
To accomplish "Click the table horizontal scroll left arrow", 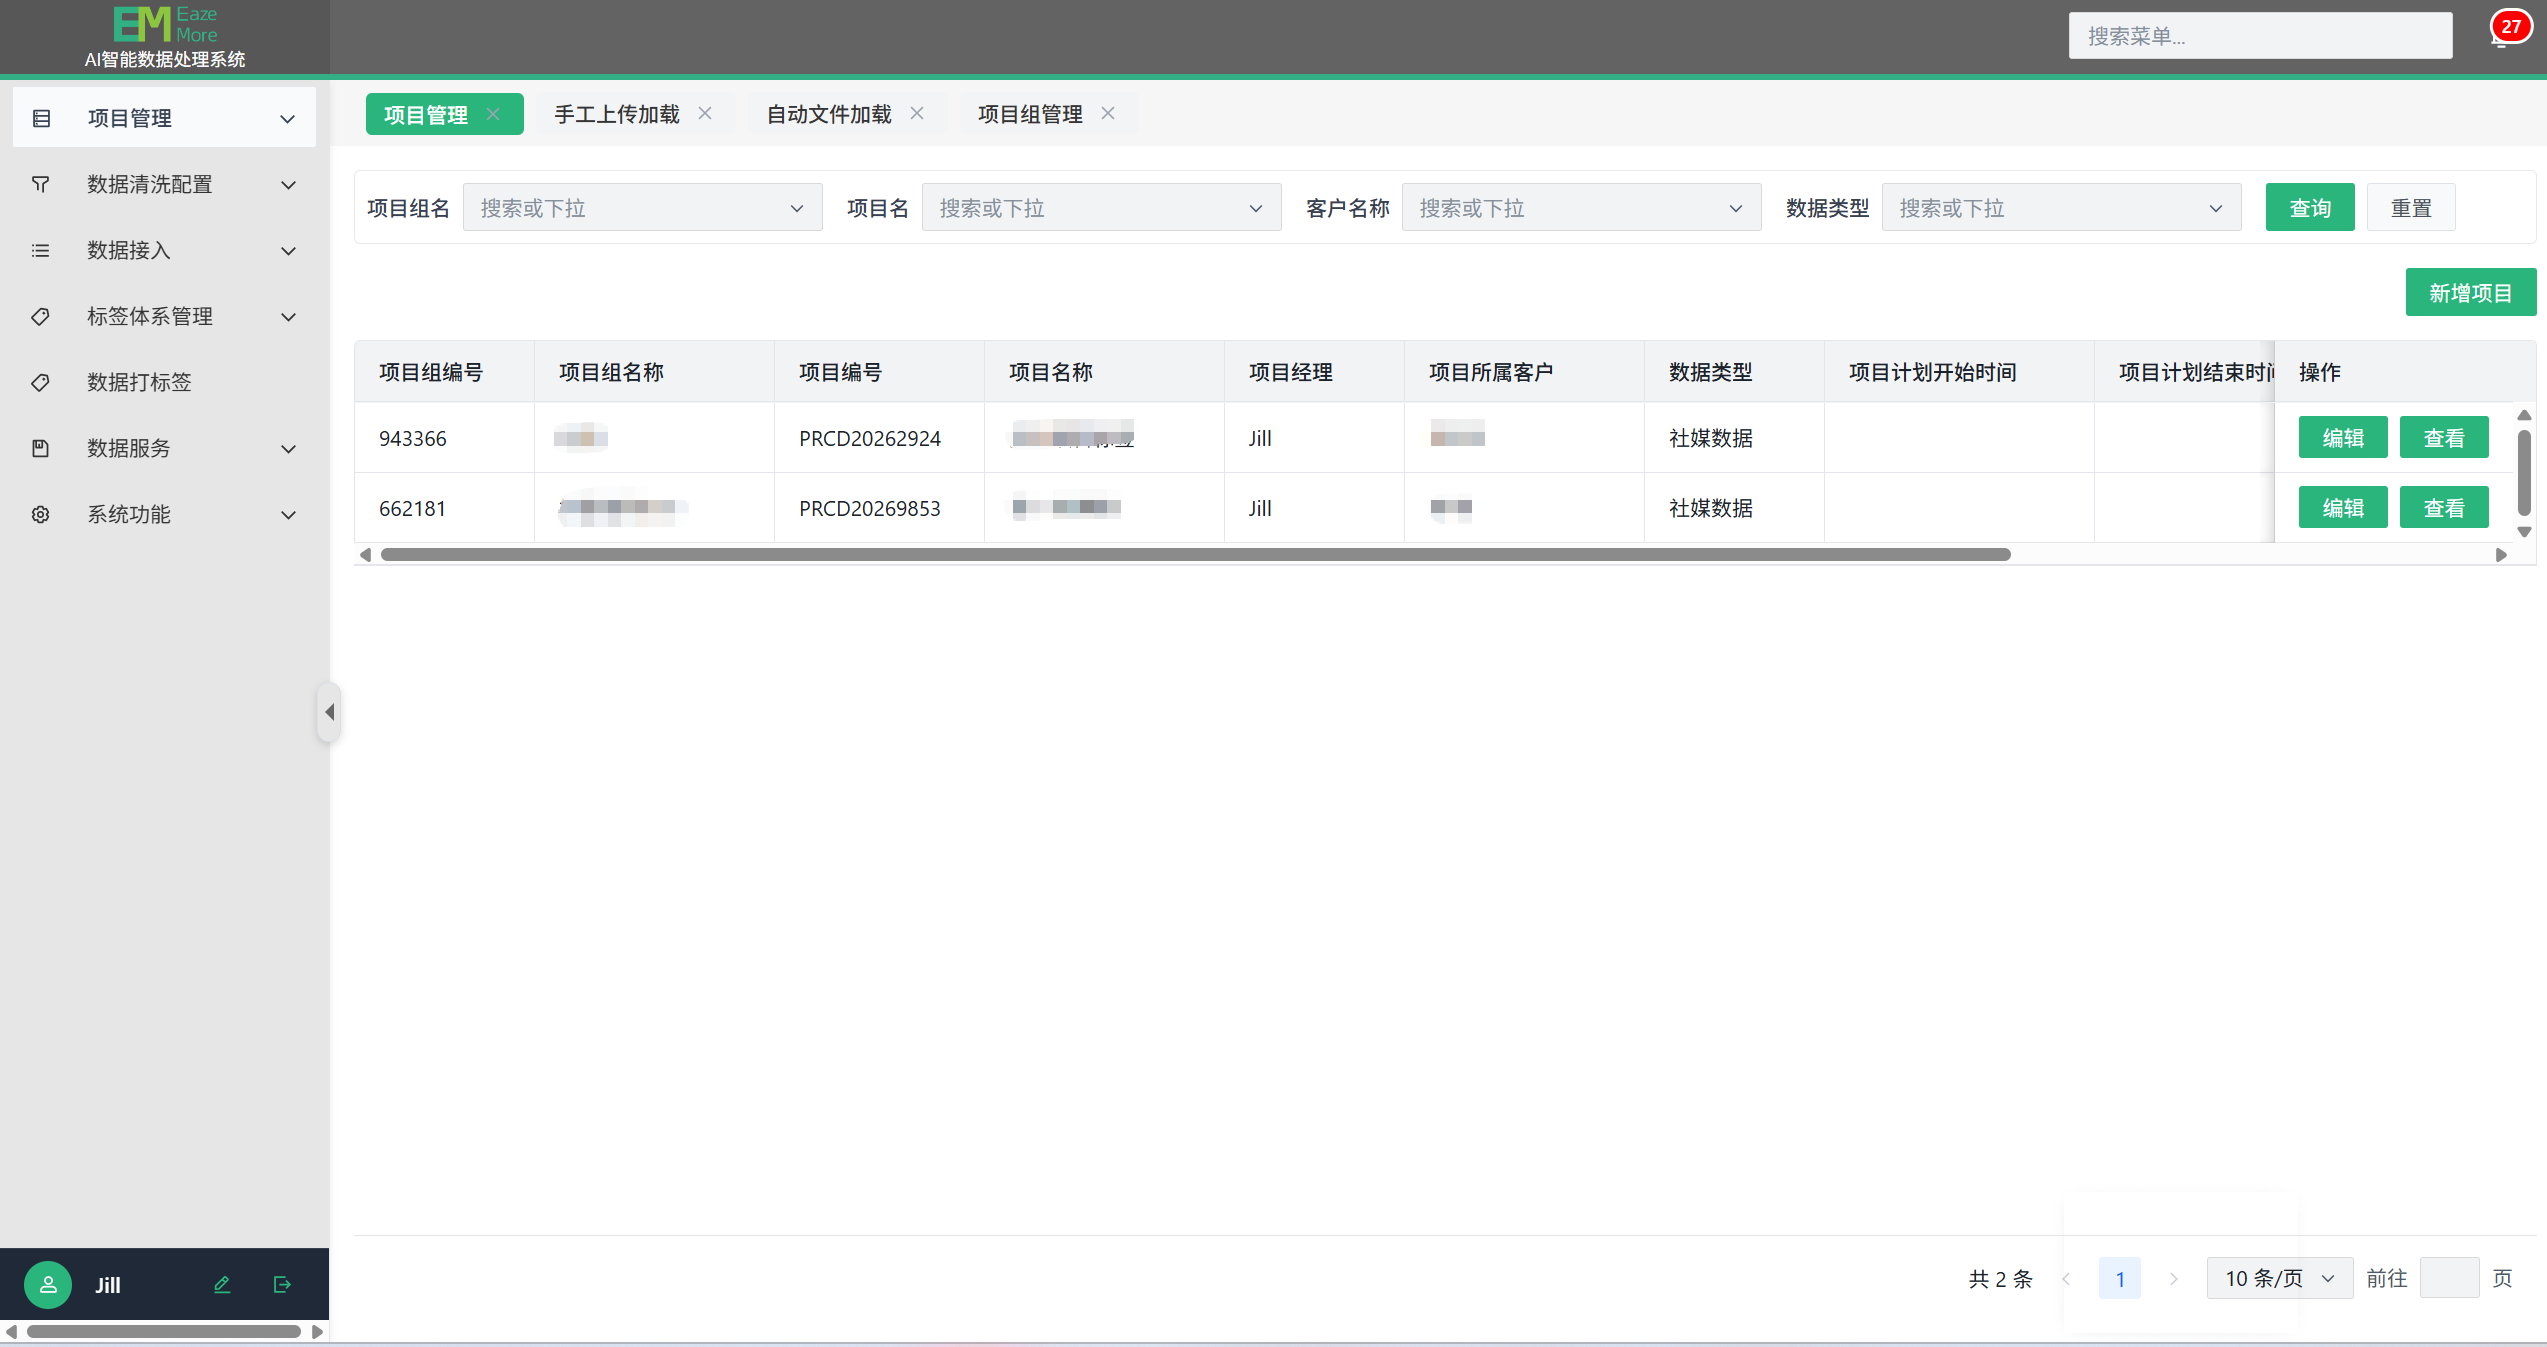I will (366, 555).
